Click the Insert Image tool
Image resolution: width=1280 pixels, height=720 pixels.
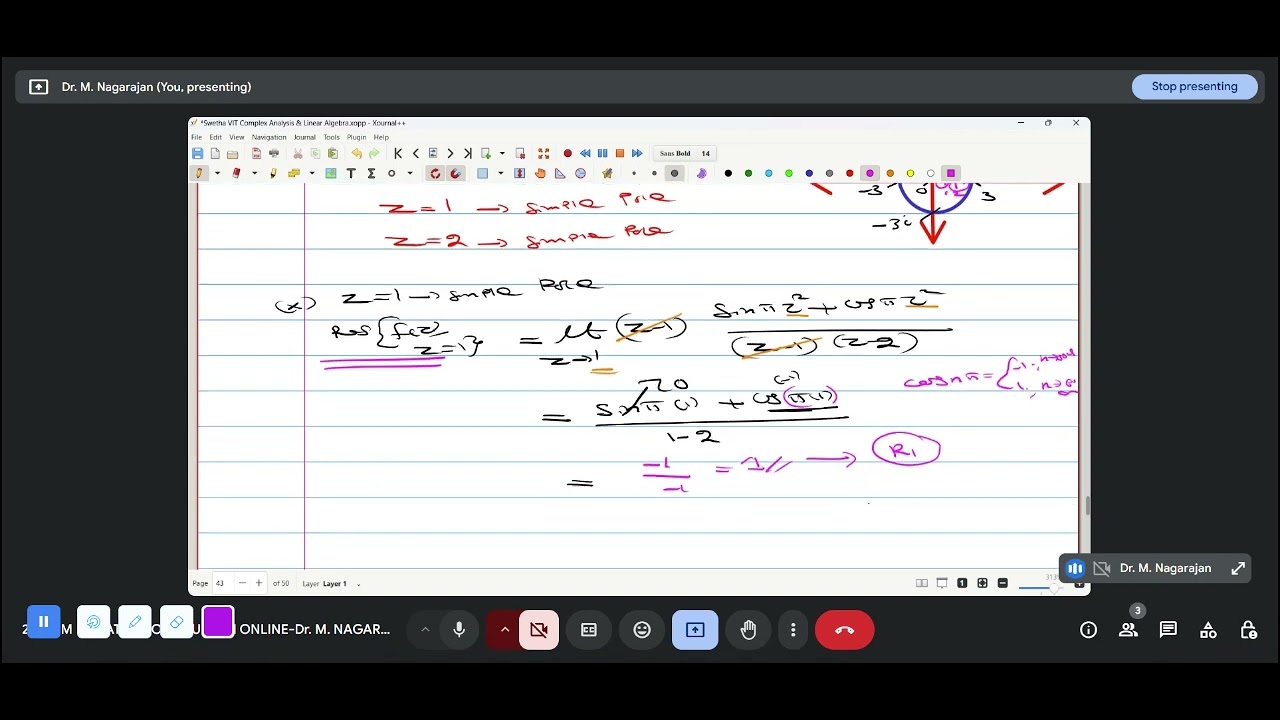click(x=331, y=173)
